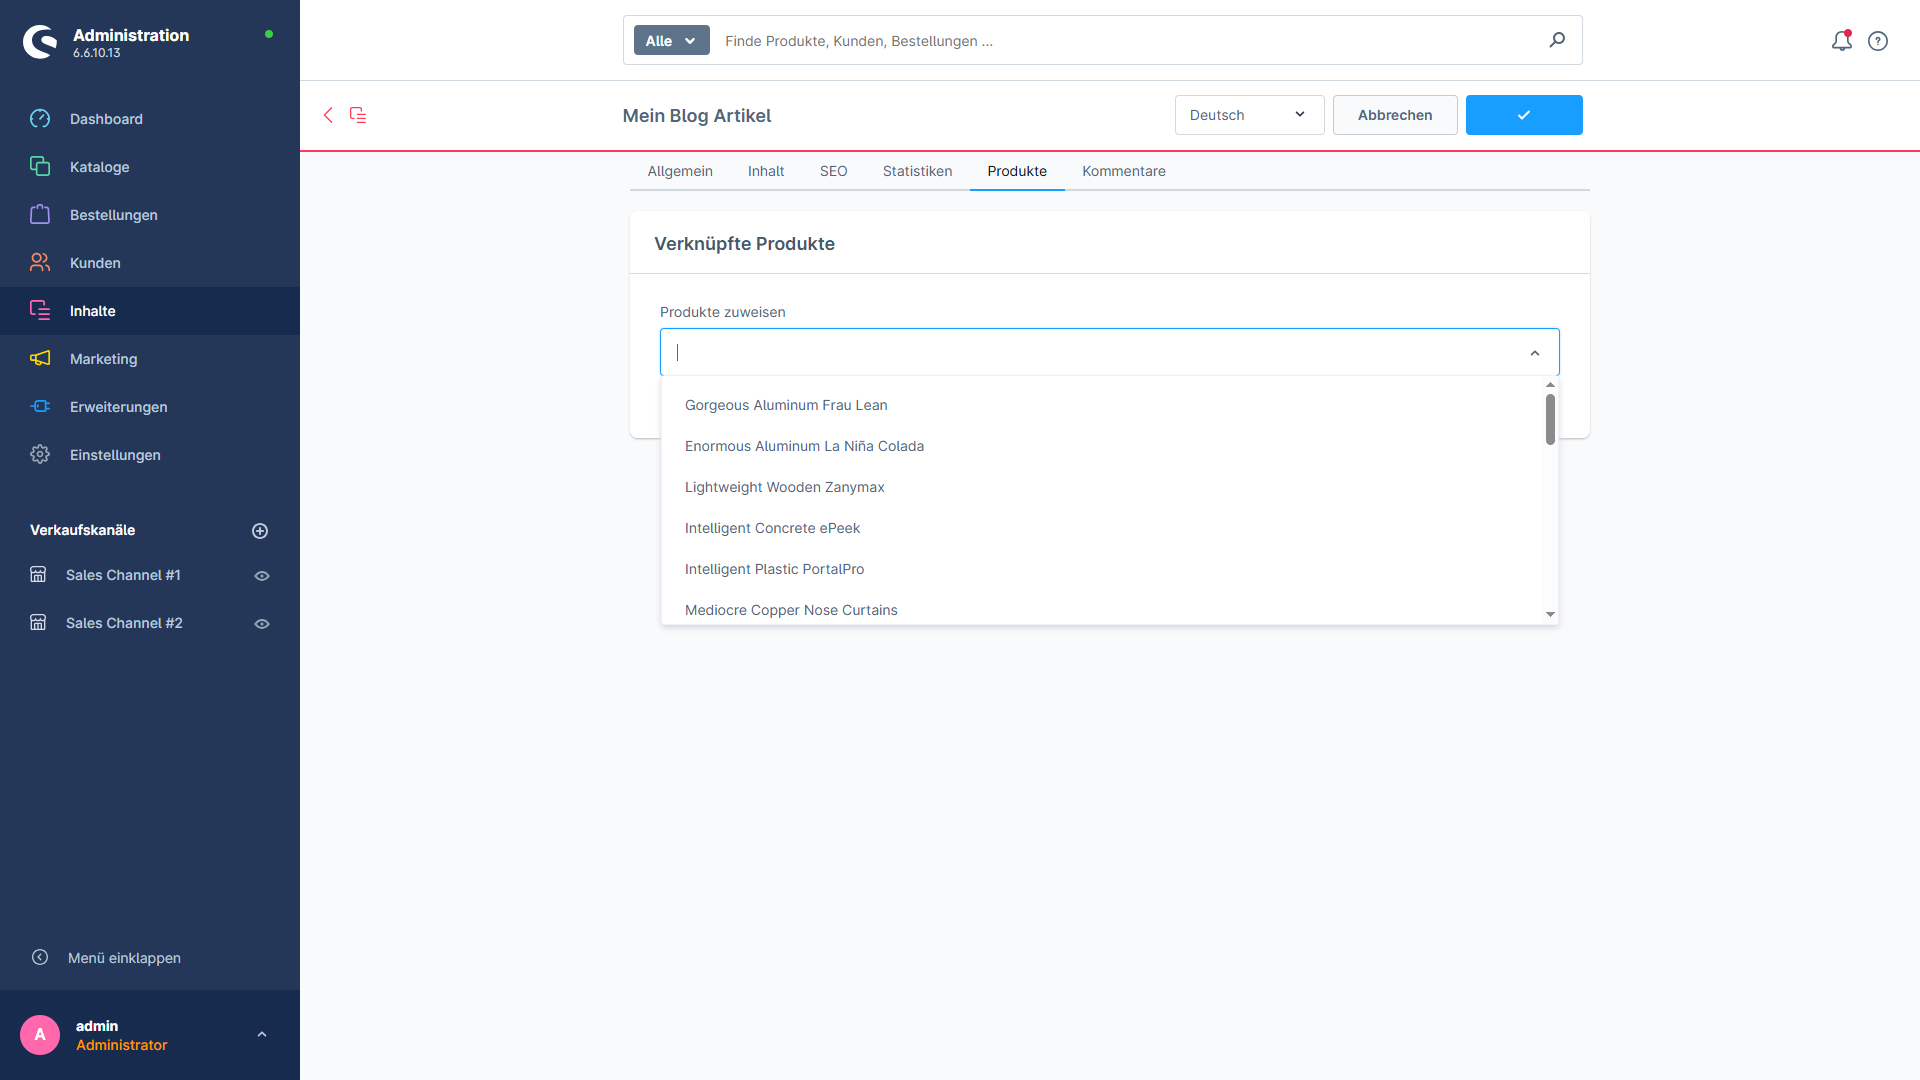Image resolution: width=1920 pixels, height=1080 pixels.
Task: Toggle visibility eye for Sales Channel #2
Action: click(x=262, y=624)
